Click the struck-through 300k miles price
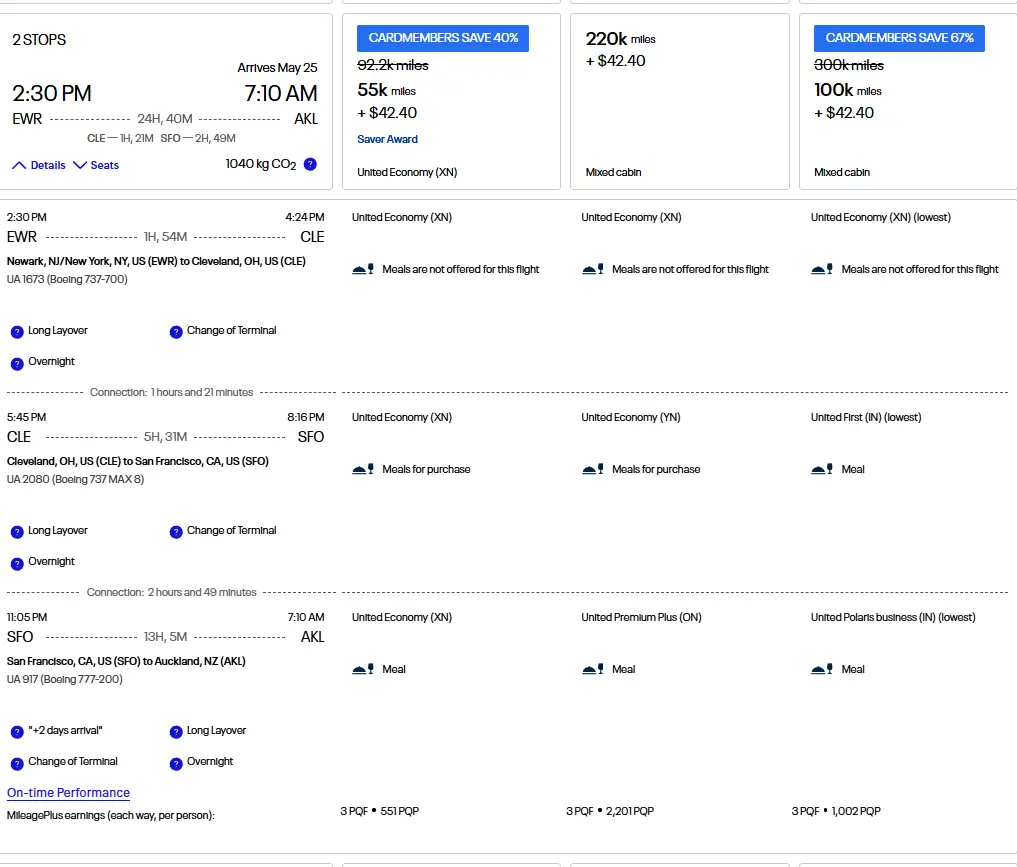Image resolution: width=1017 pixels, height=867 pixels. click(x=849, y=65)
